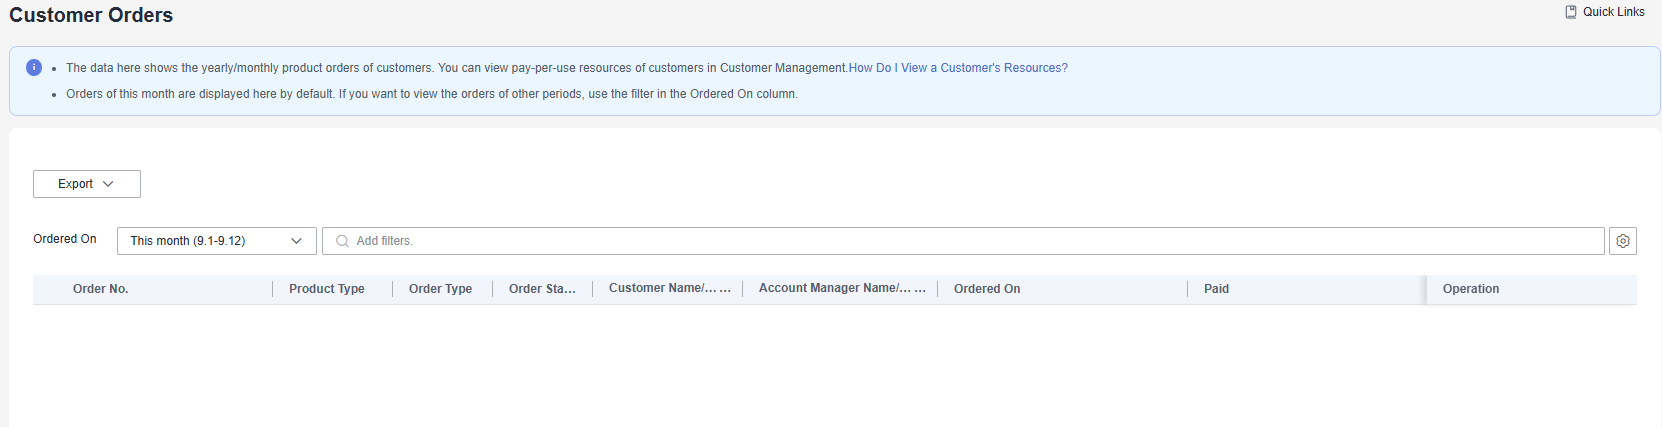Click the magnifier search icon in filter bar
The width and height of the screenshot is (1662, 427).
click(x=342, y=241)
